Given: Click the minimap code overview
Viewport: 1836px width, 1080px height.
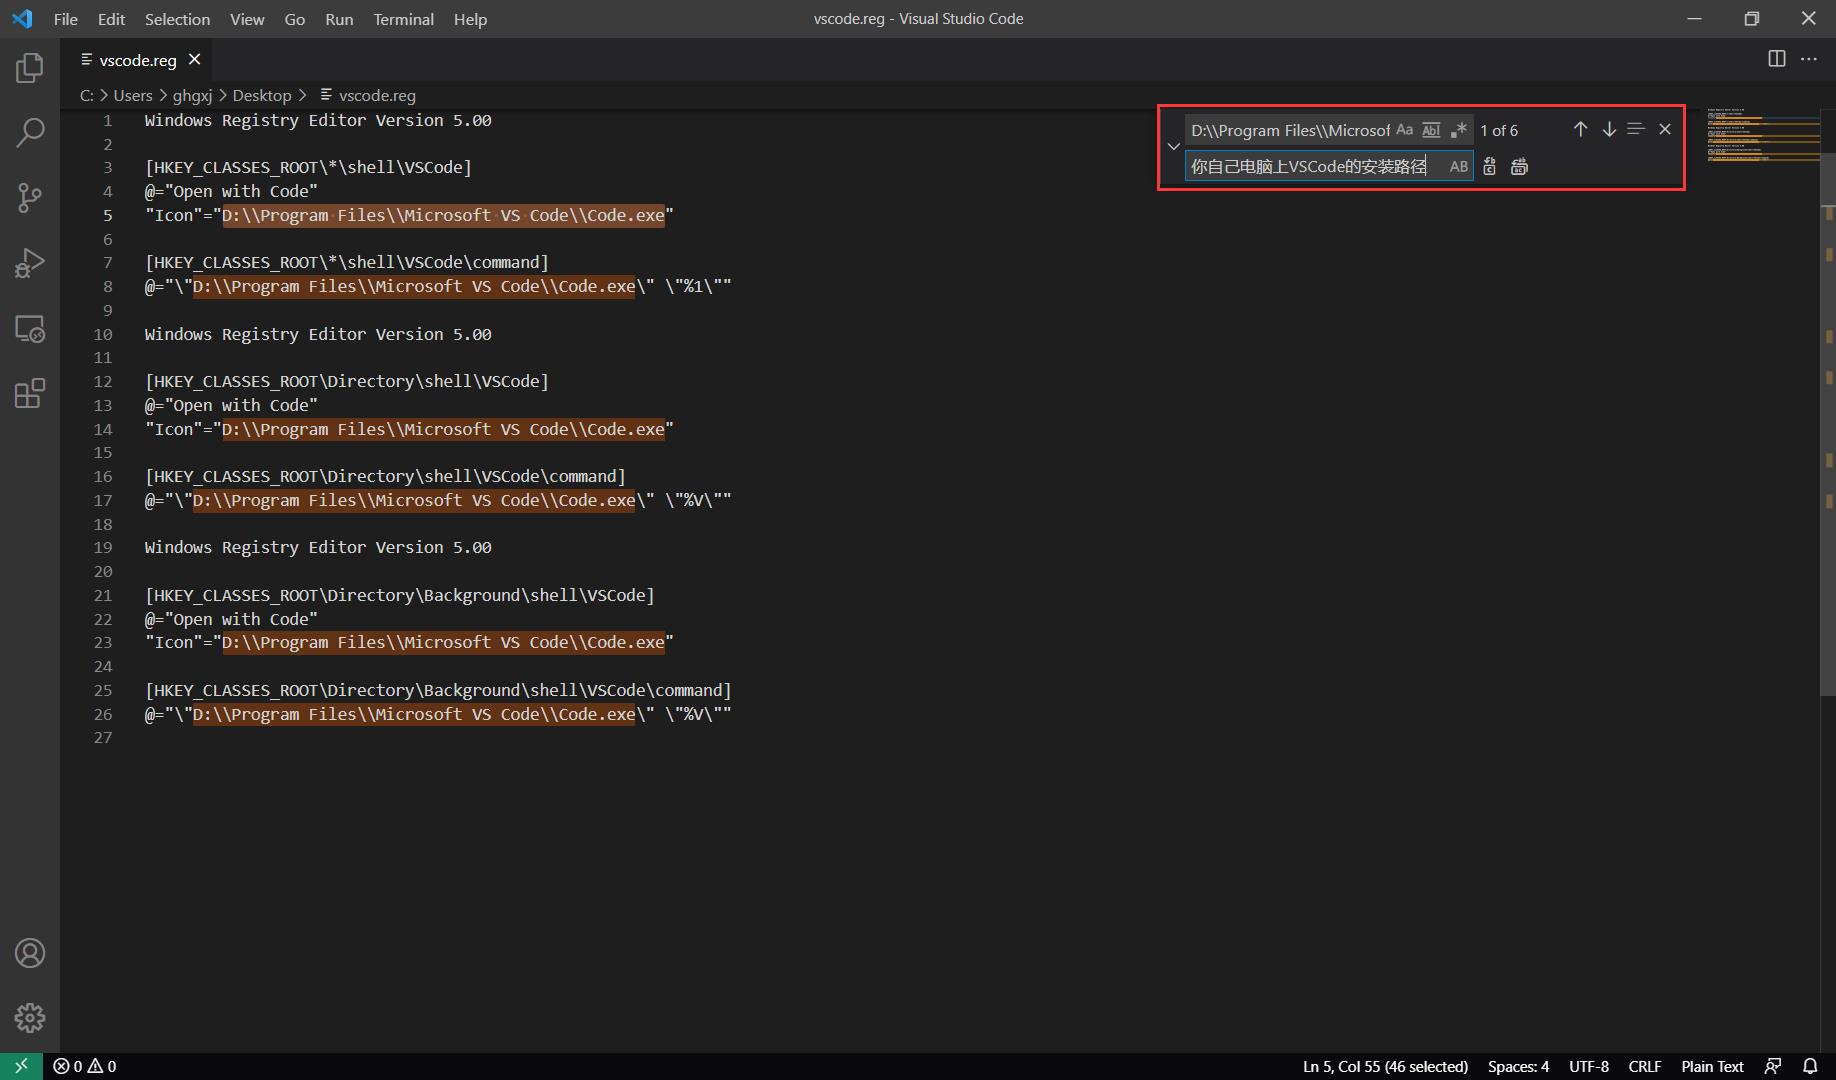Looking at the screenshot, I should tap(1763, 134).
